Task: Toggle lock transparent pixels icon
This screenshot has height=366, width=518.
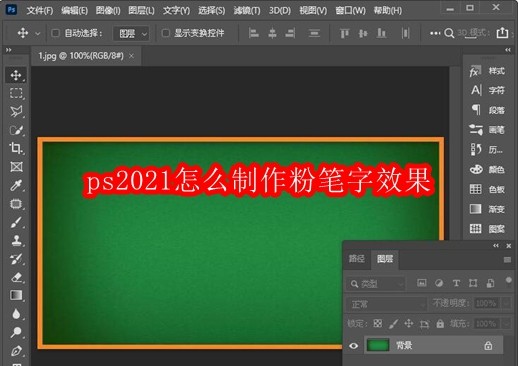Action: pyautogui.click(x=378, y=323)
